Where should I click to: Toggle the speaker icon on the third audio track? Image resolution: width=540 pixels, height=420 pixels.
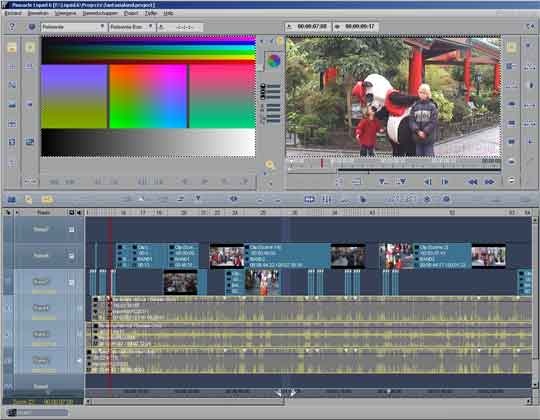coord(79,360)
